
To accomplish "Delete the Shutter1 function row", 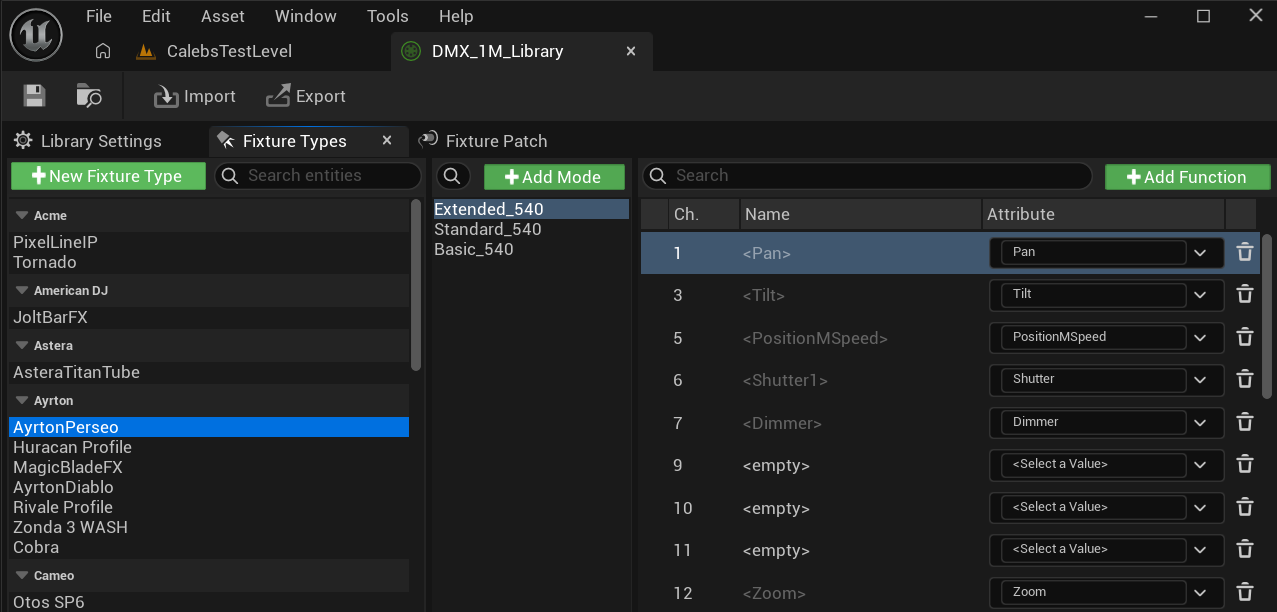I will [1245, 379].
